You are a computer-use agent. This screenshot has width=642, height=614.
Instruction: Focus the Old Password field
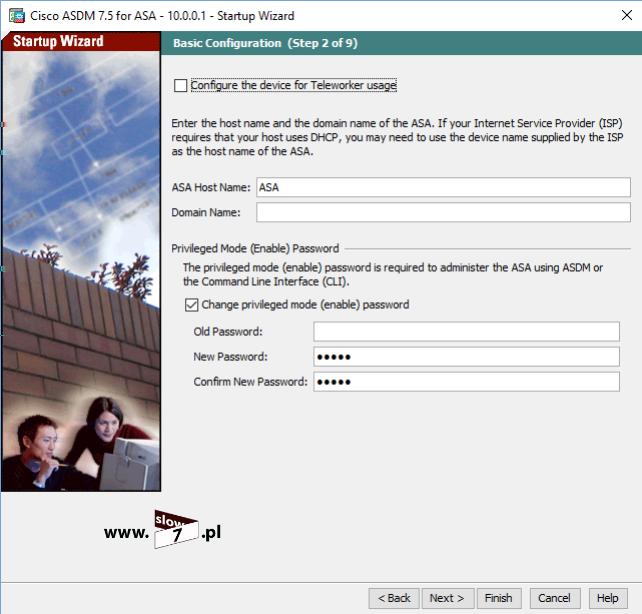466,332
